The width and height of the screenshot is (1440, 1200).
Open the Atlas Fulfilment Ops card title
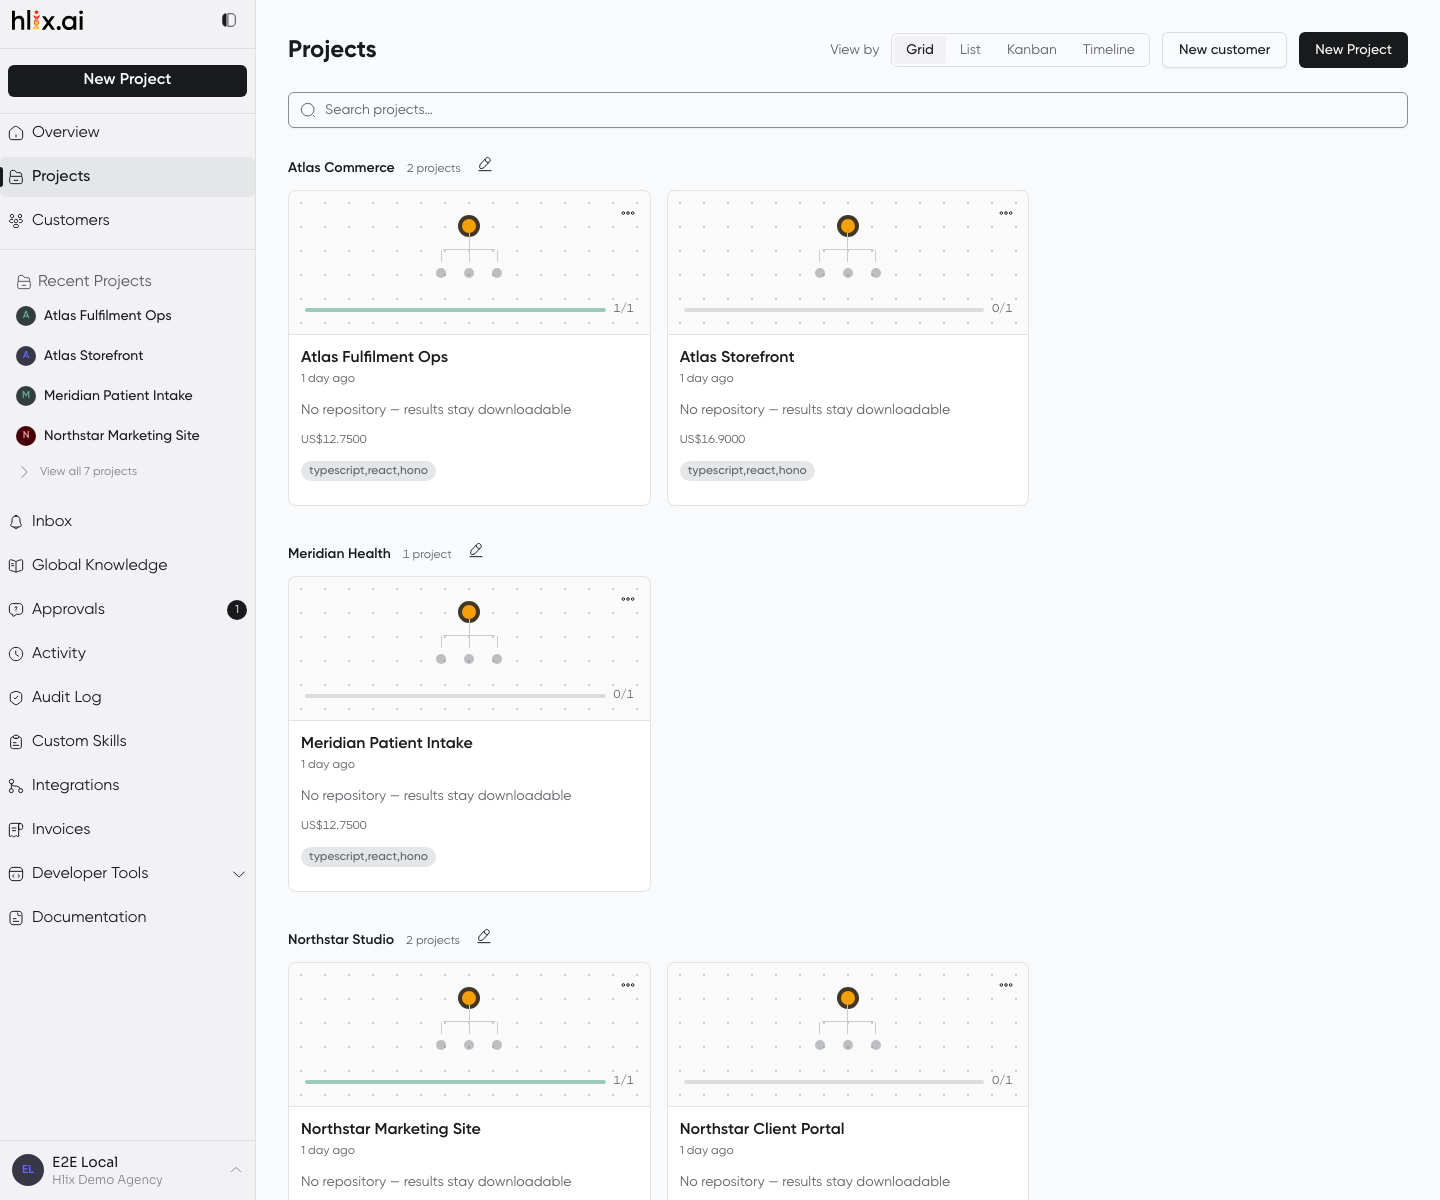tap(374, 357)
